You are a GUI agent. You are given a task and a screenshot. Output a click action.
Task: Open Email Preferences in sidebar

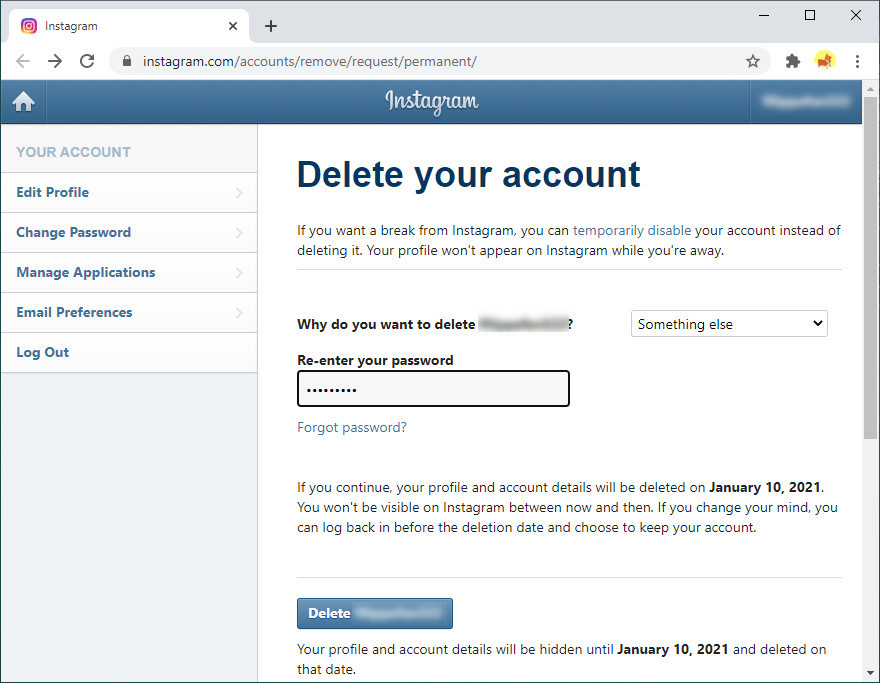(129, 312)
